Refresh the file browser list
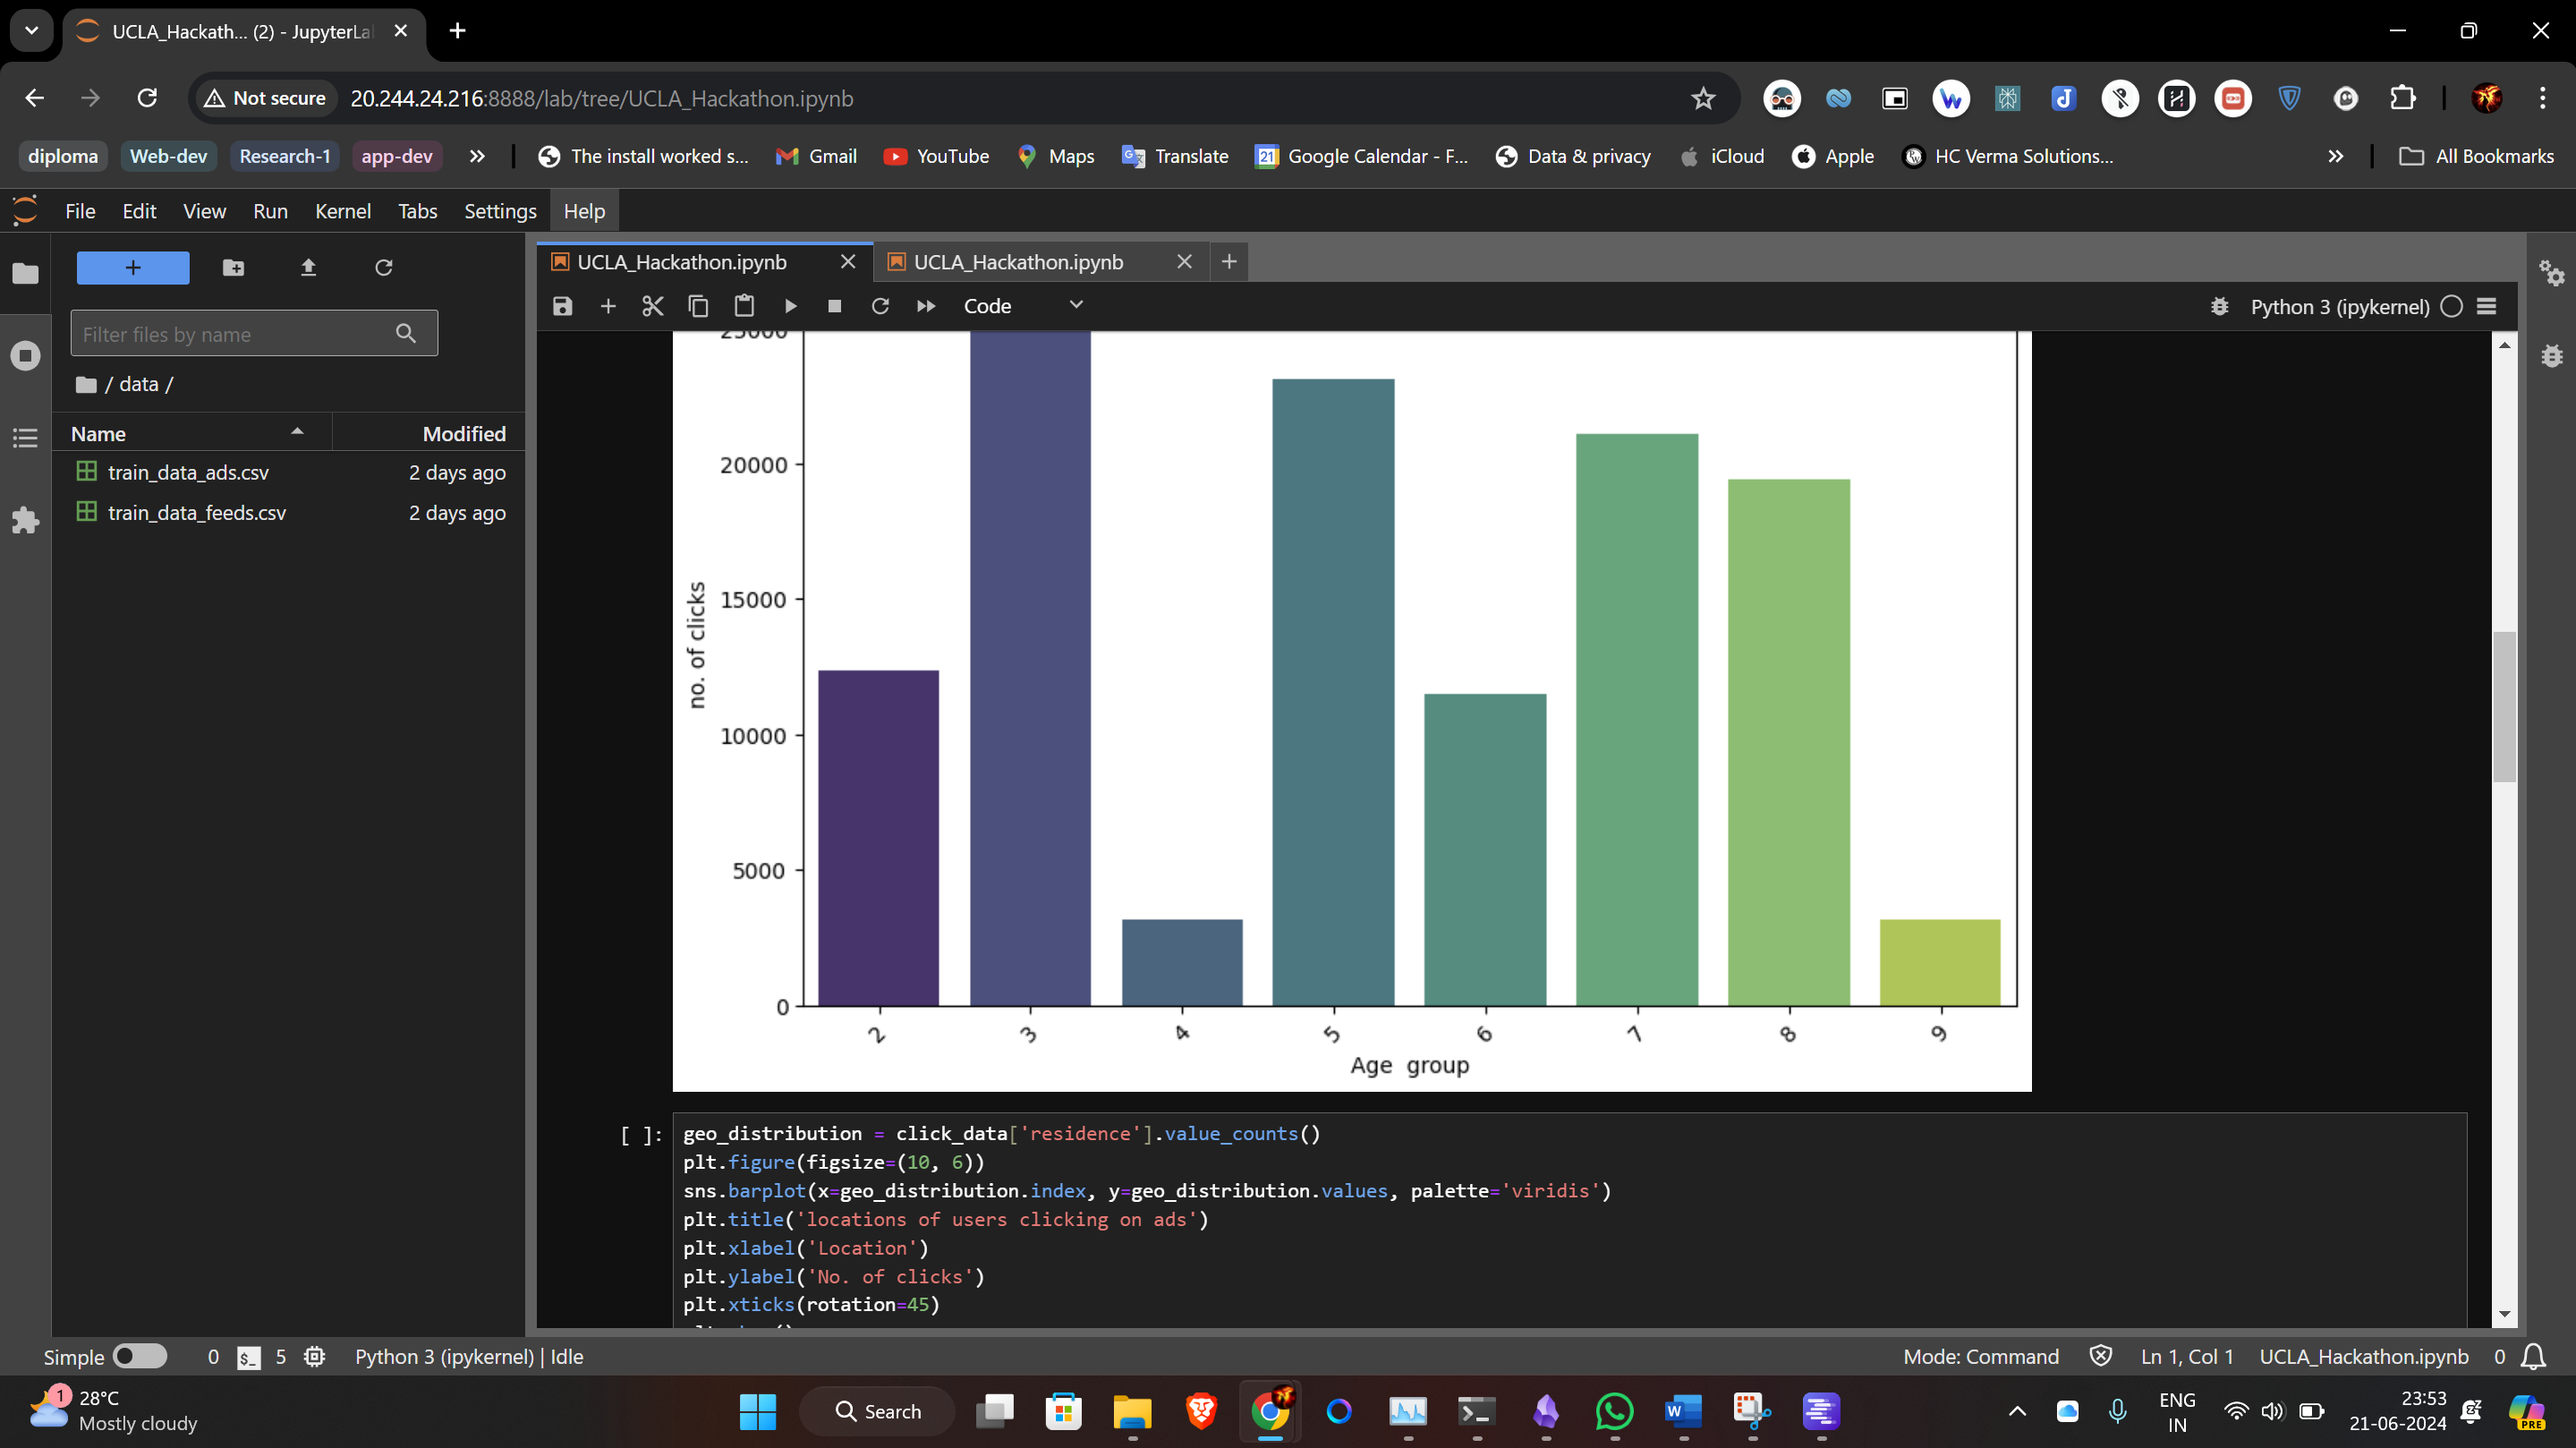Viewport: 2576px width, 1448px height. 383,267
